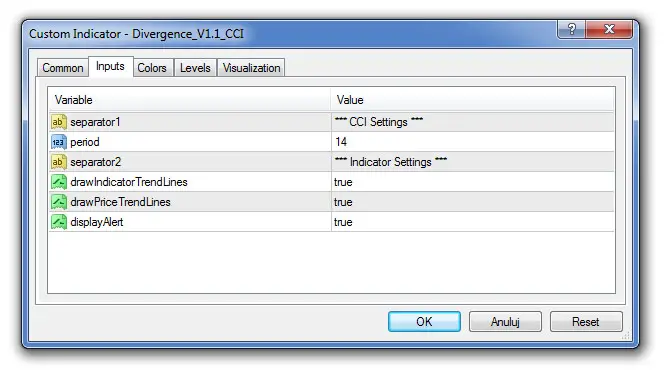Click the period integer type icon
This screenshot has height=375, width=664.
(x=58, y=142)
